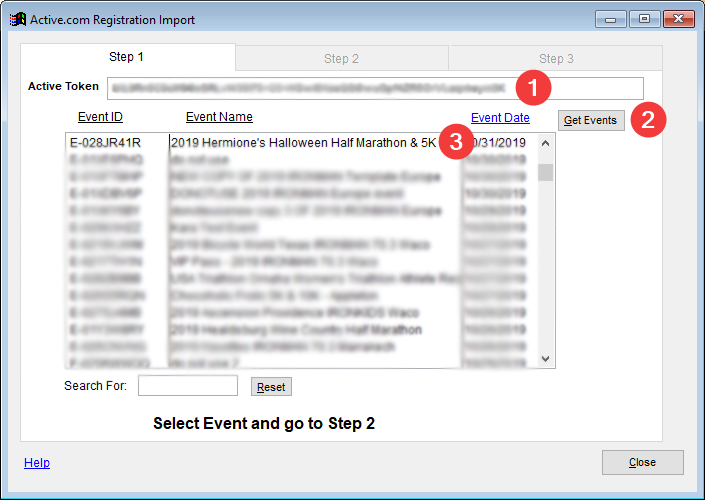The height and width of the screenshot is (500, 705).
Task: Click the Get Events button
Action: pos(591,120)
